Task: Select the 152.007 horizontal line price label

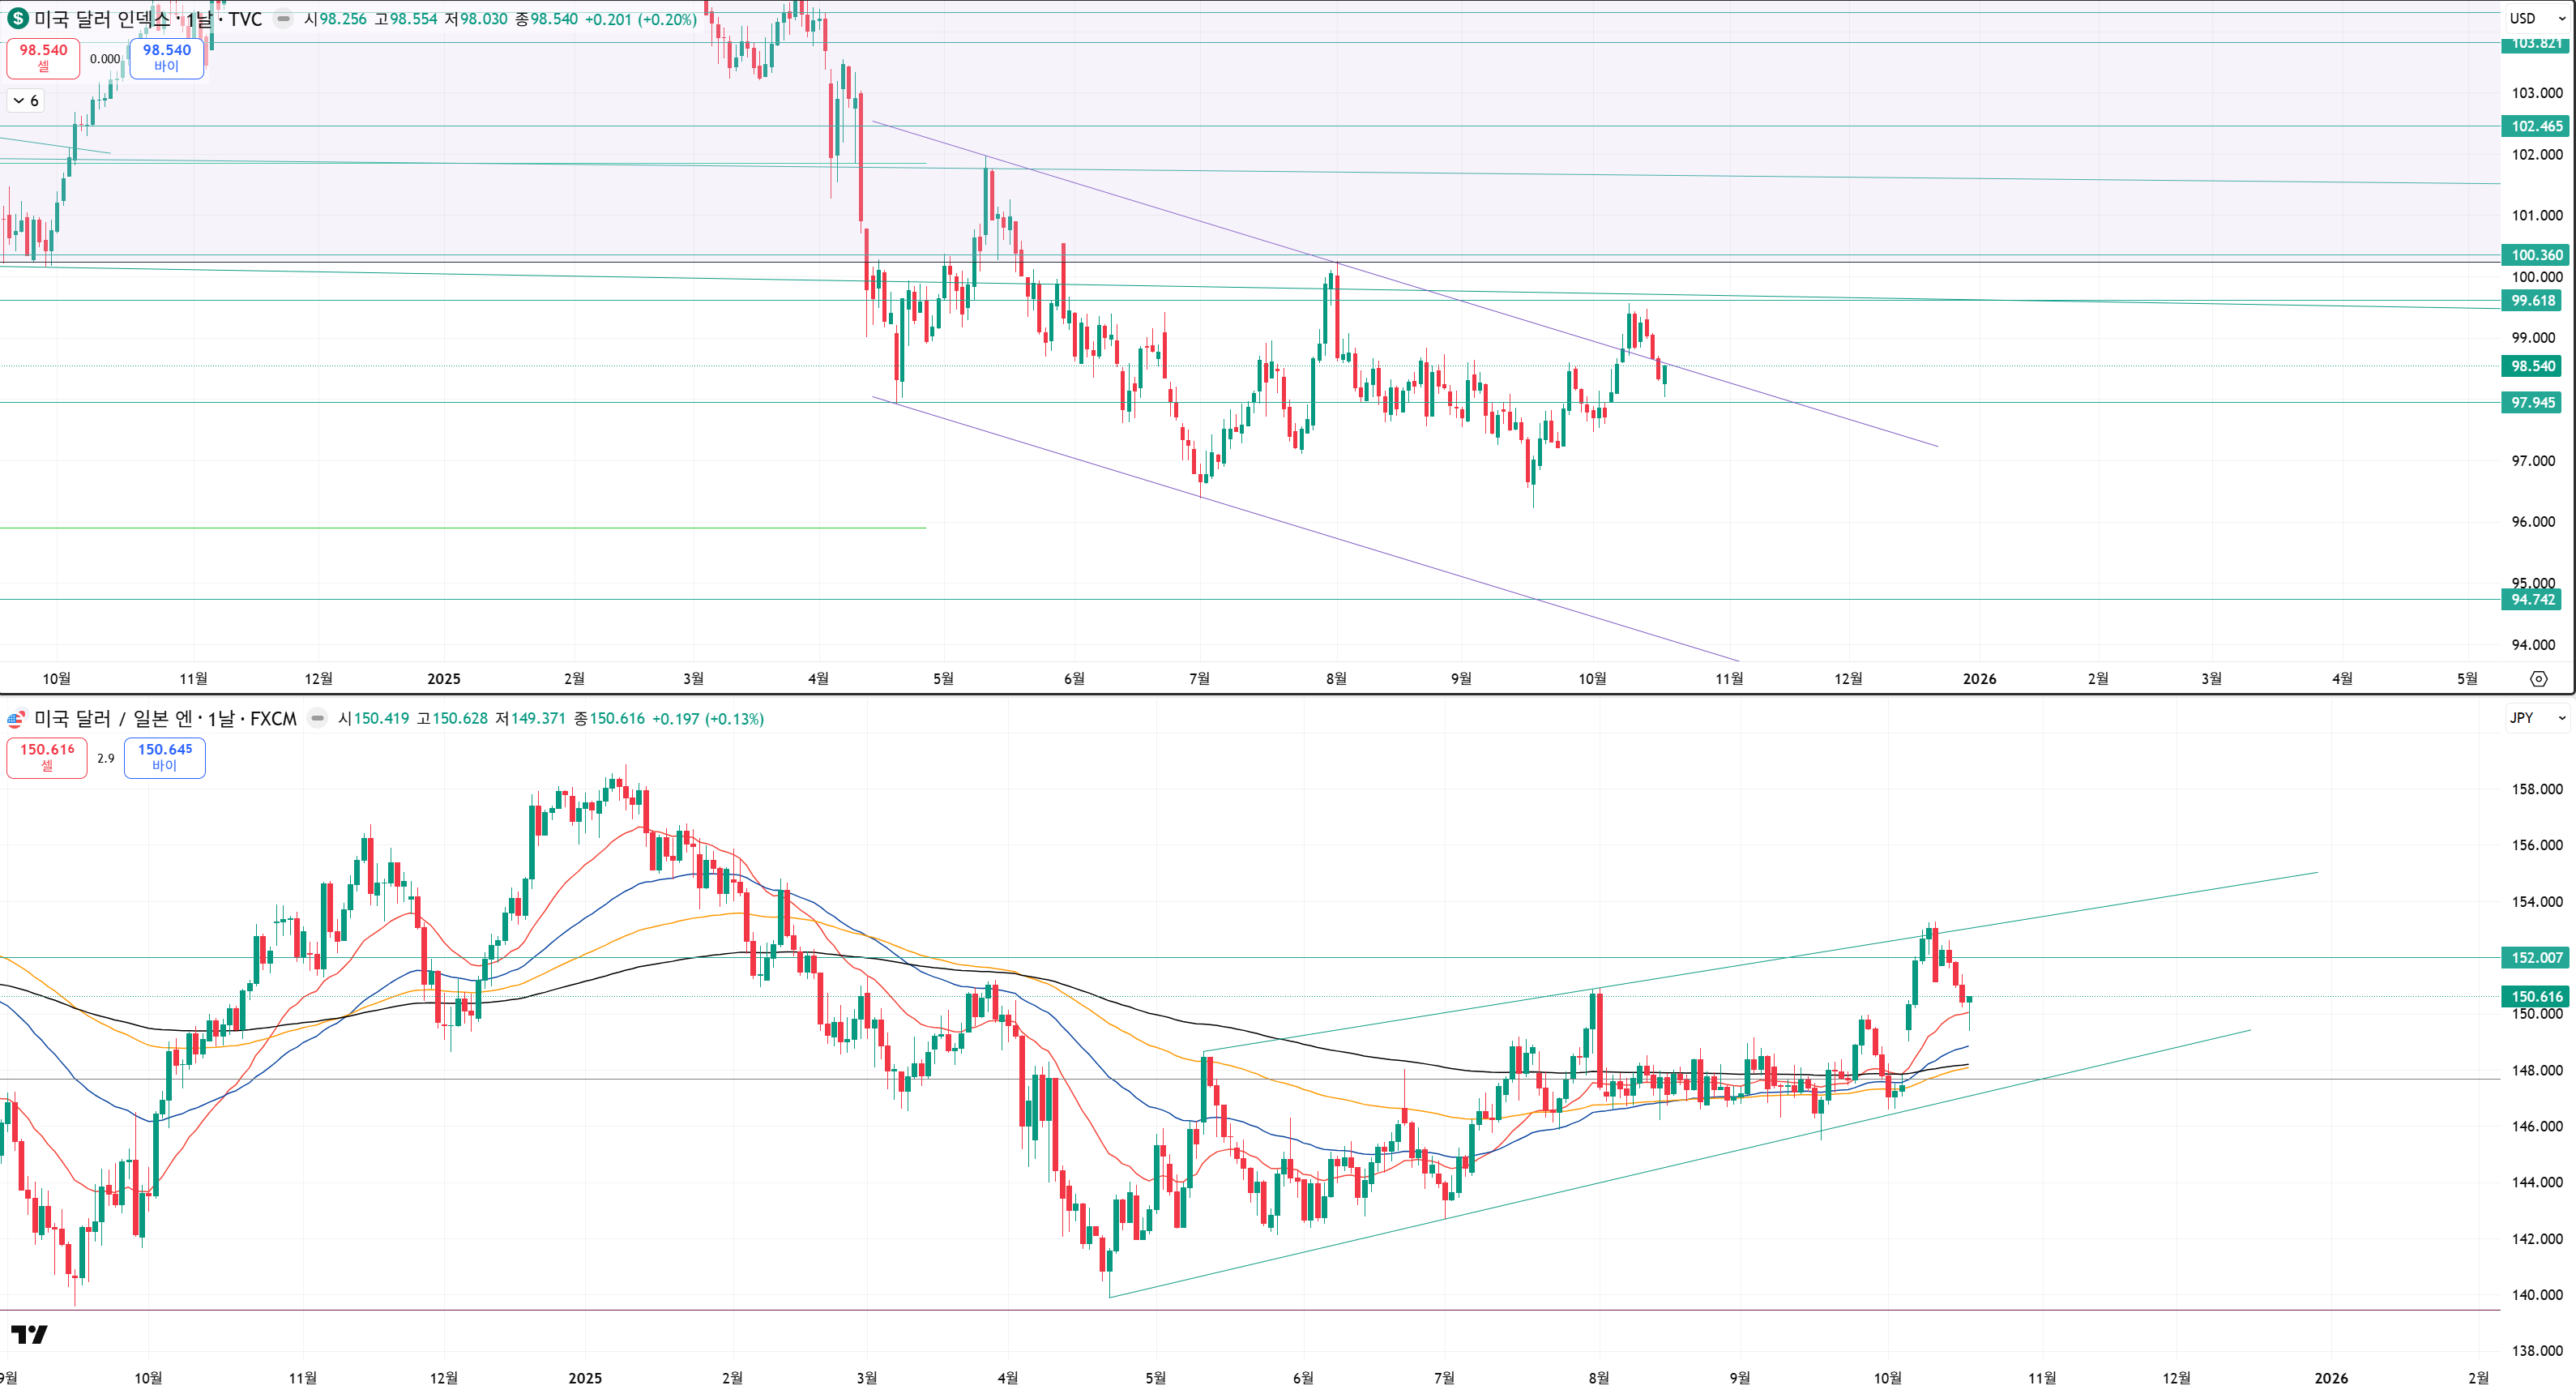Action: (x=2536, y=958)
